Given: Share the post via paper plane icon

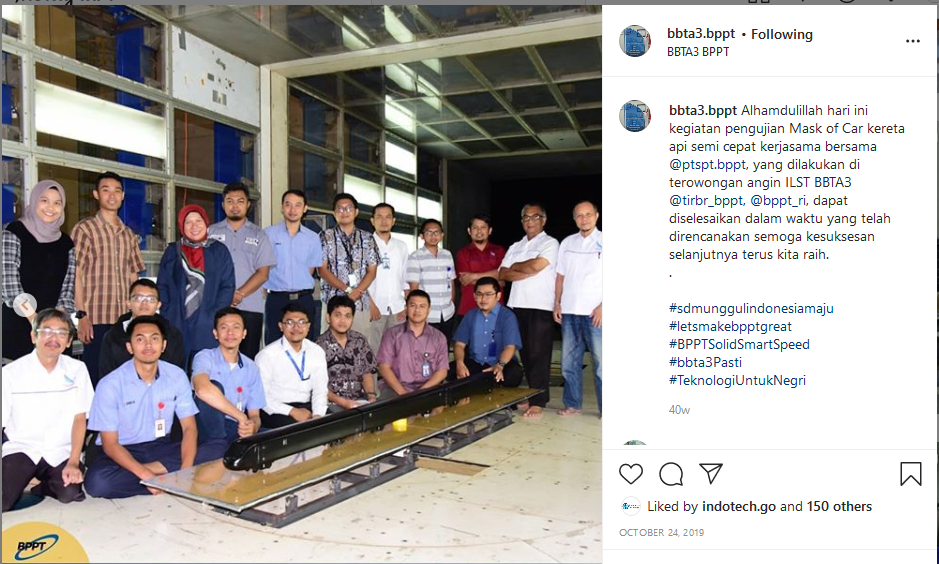Looking at the screenshot, I should (x=711, y=474).
